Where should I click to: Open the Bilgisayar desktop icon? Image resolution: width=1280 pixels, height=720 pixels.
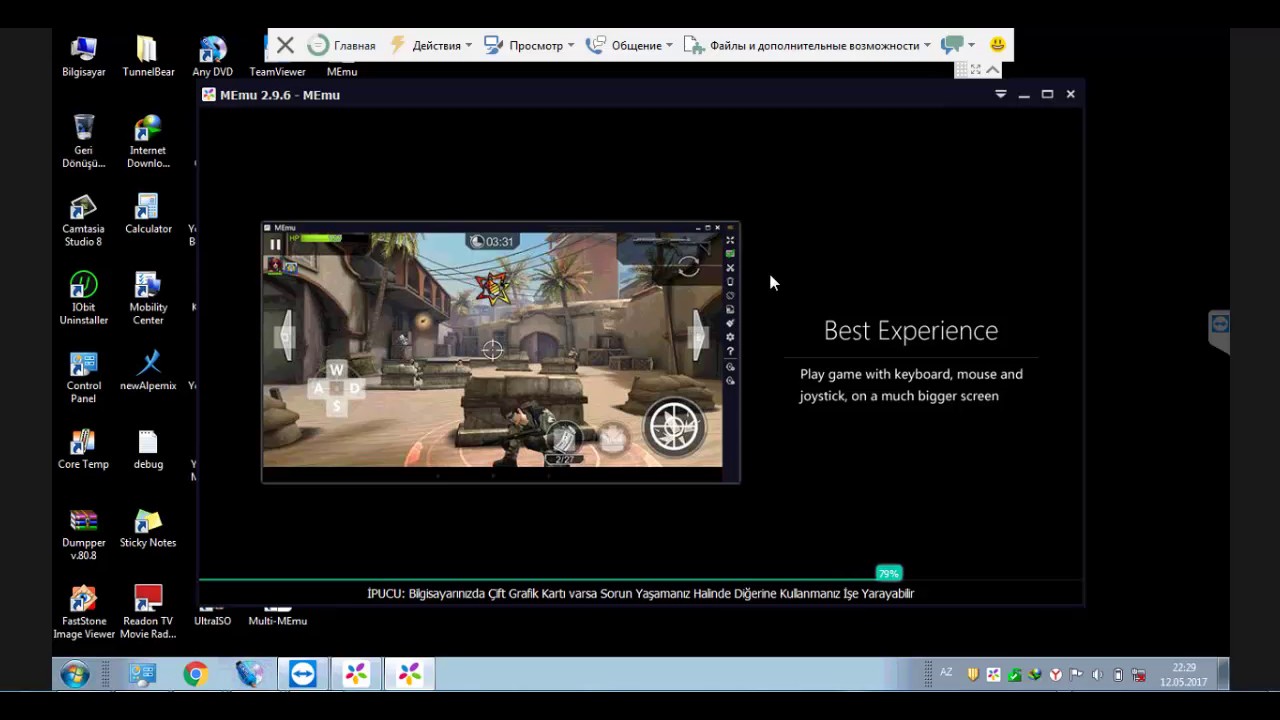(83, 56)
